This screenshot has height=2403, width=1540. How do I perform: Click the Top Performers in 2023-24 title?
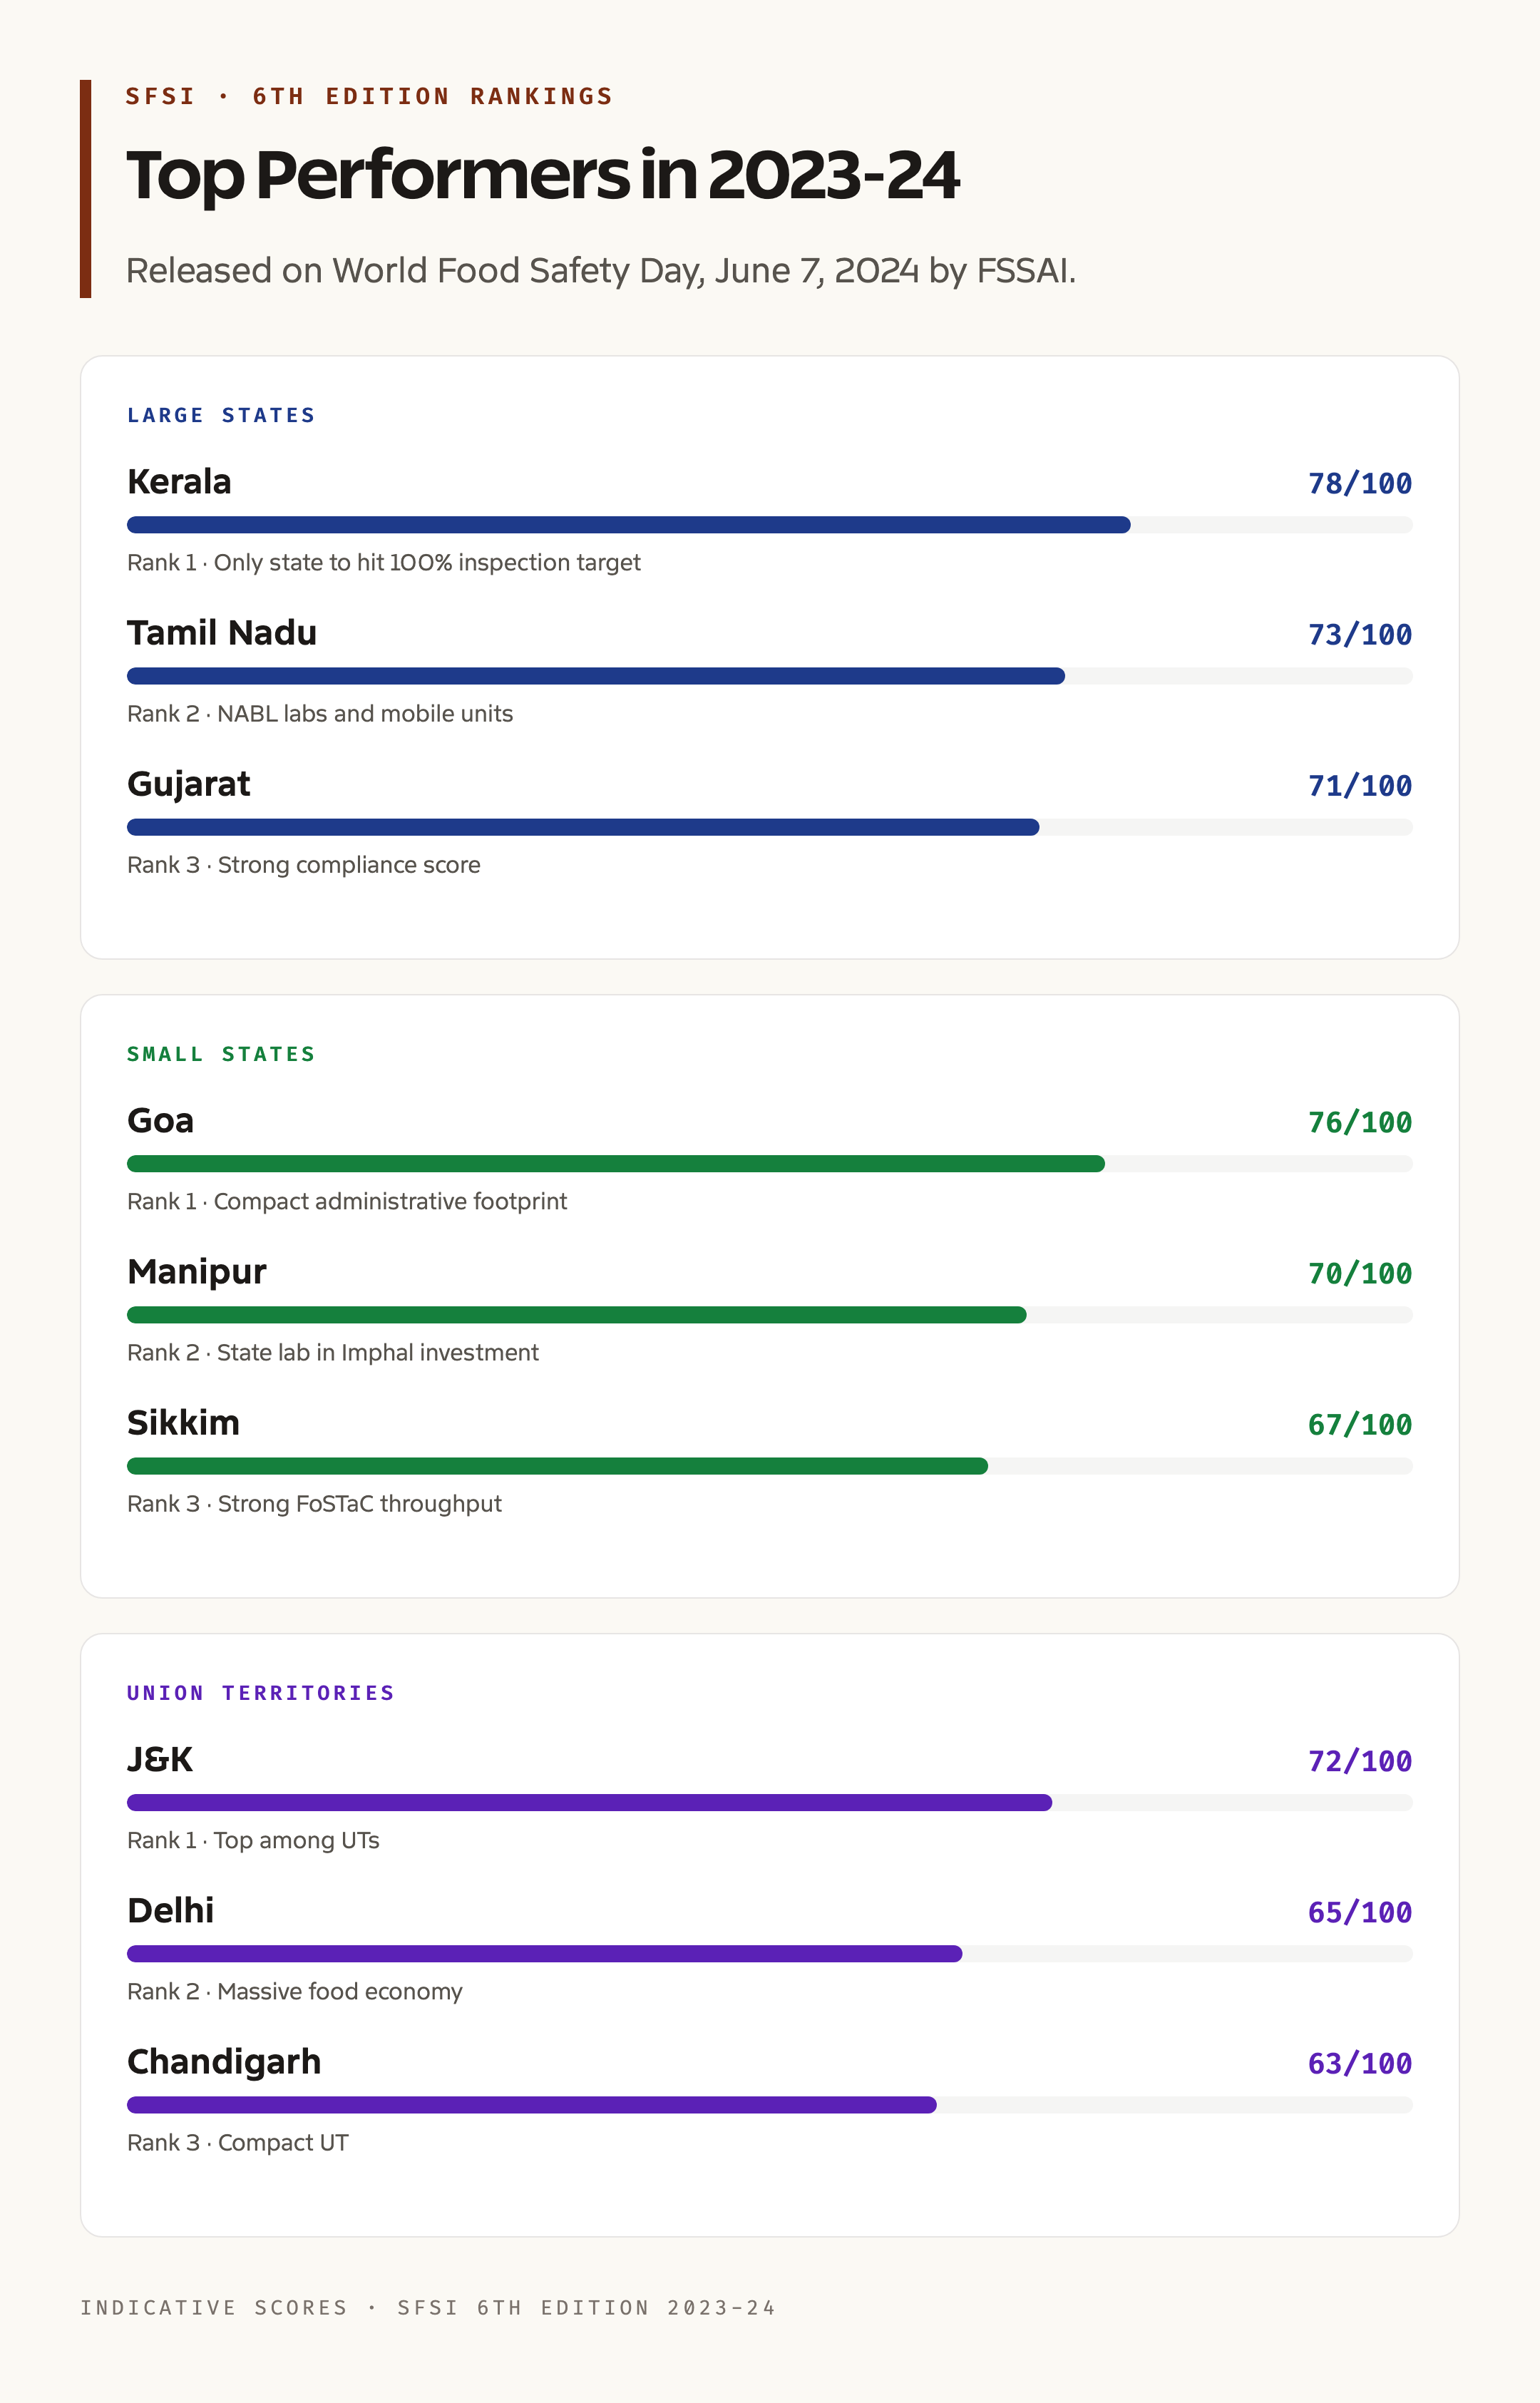(543, 176)
